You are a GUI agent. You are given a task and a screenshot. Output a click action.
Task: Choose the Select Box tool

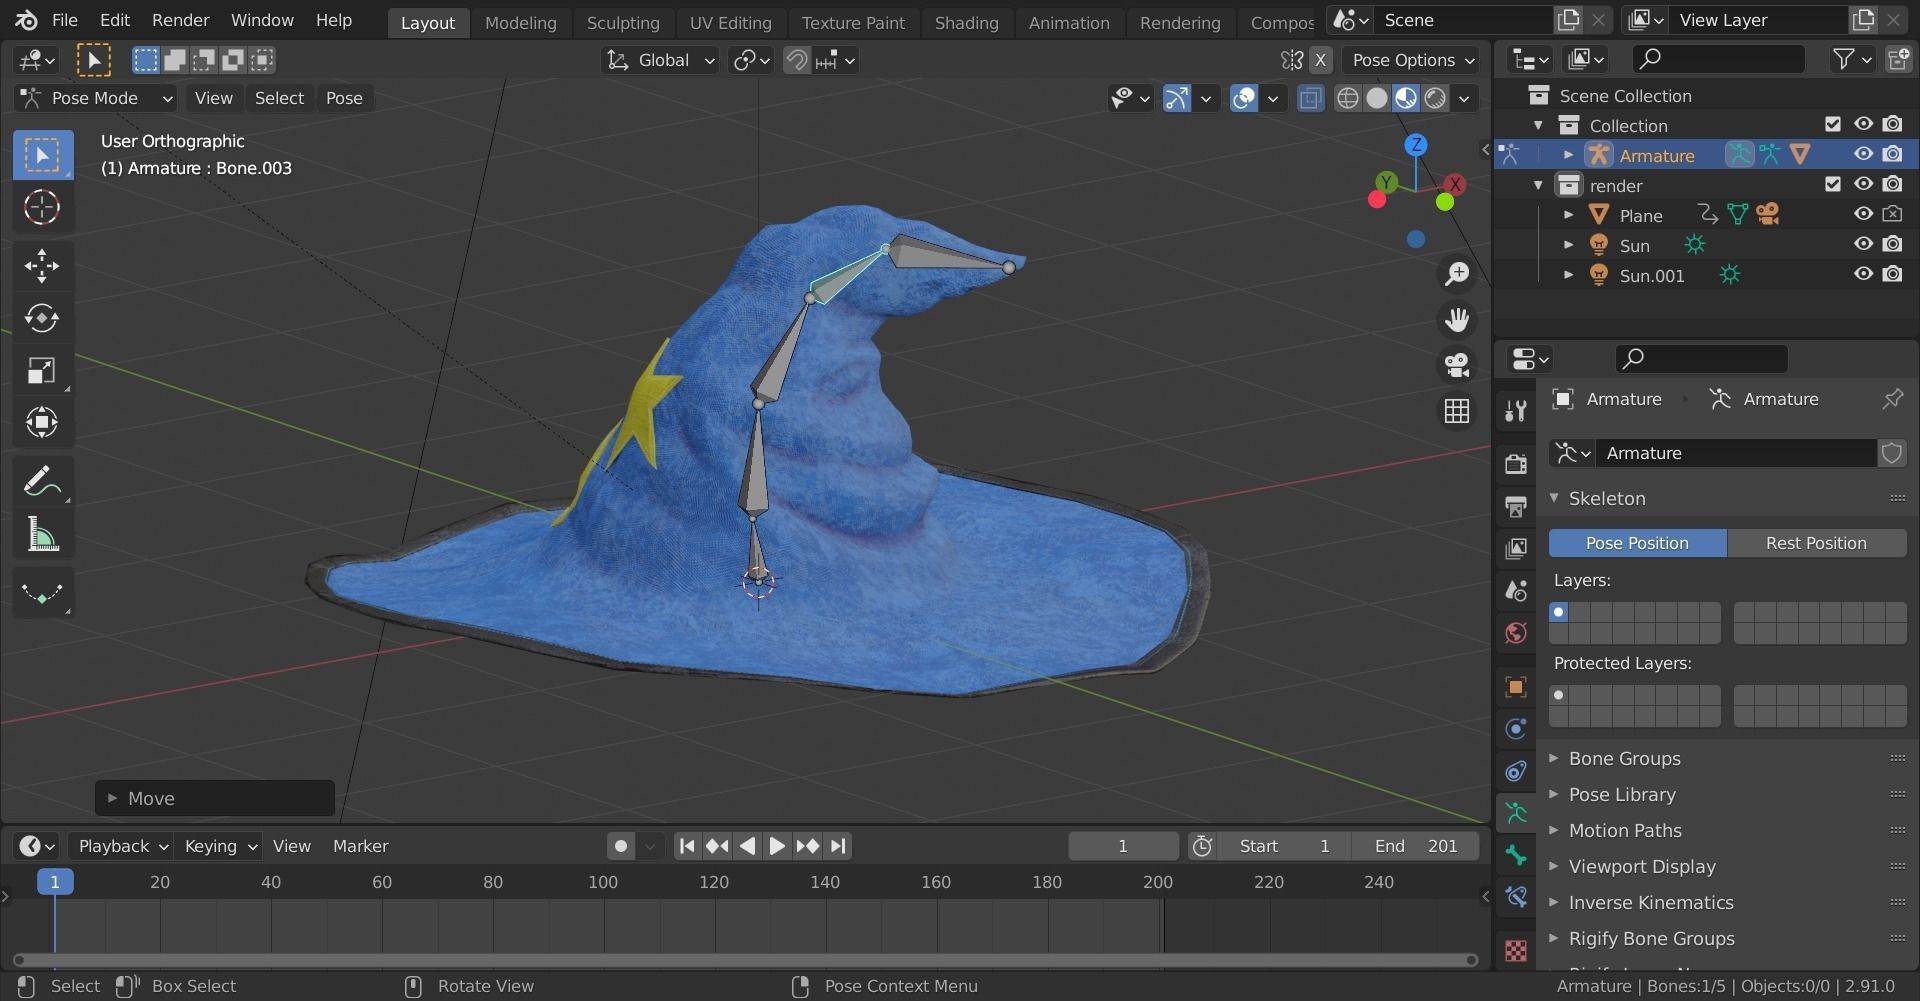(x=42, y=156)
